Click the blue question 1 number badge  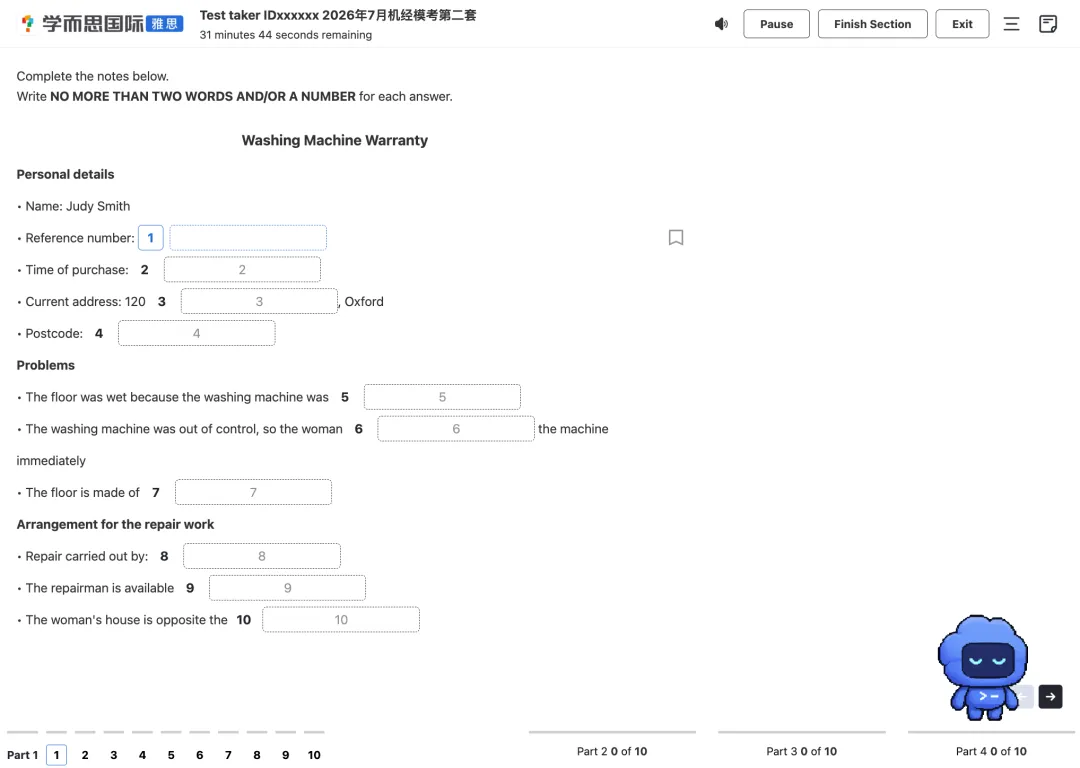[x=150, y=238]
